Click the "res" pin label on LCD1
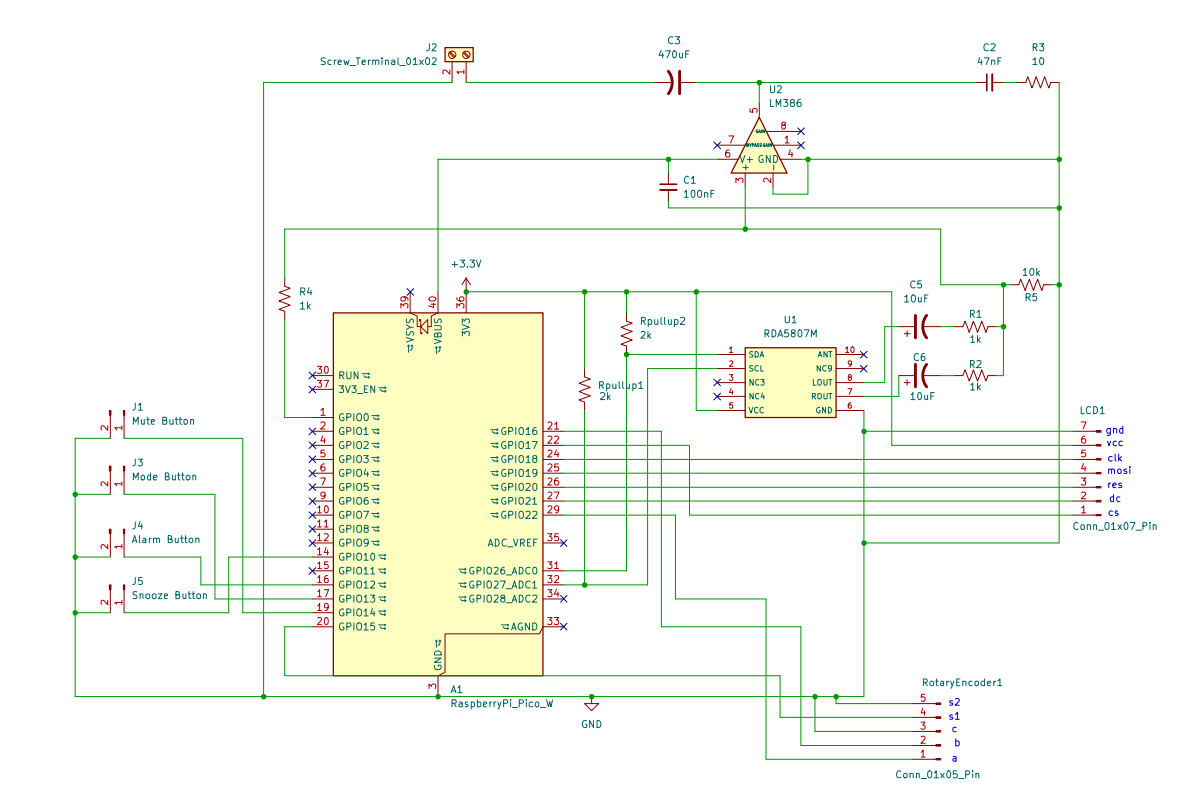Viewport: 1202px width, 796px height. pos(1114,484)
